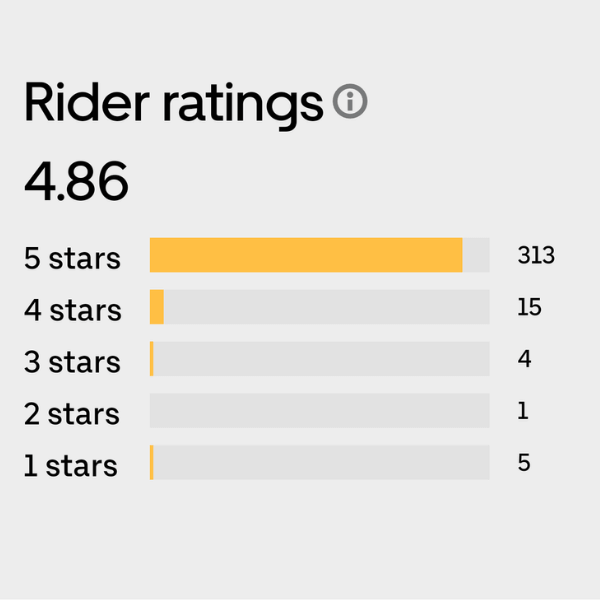Viewport: 600px width, 600px height.
Task: Click the 5 stars row label
Action: 72,258
